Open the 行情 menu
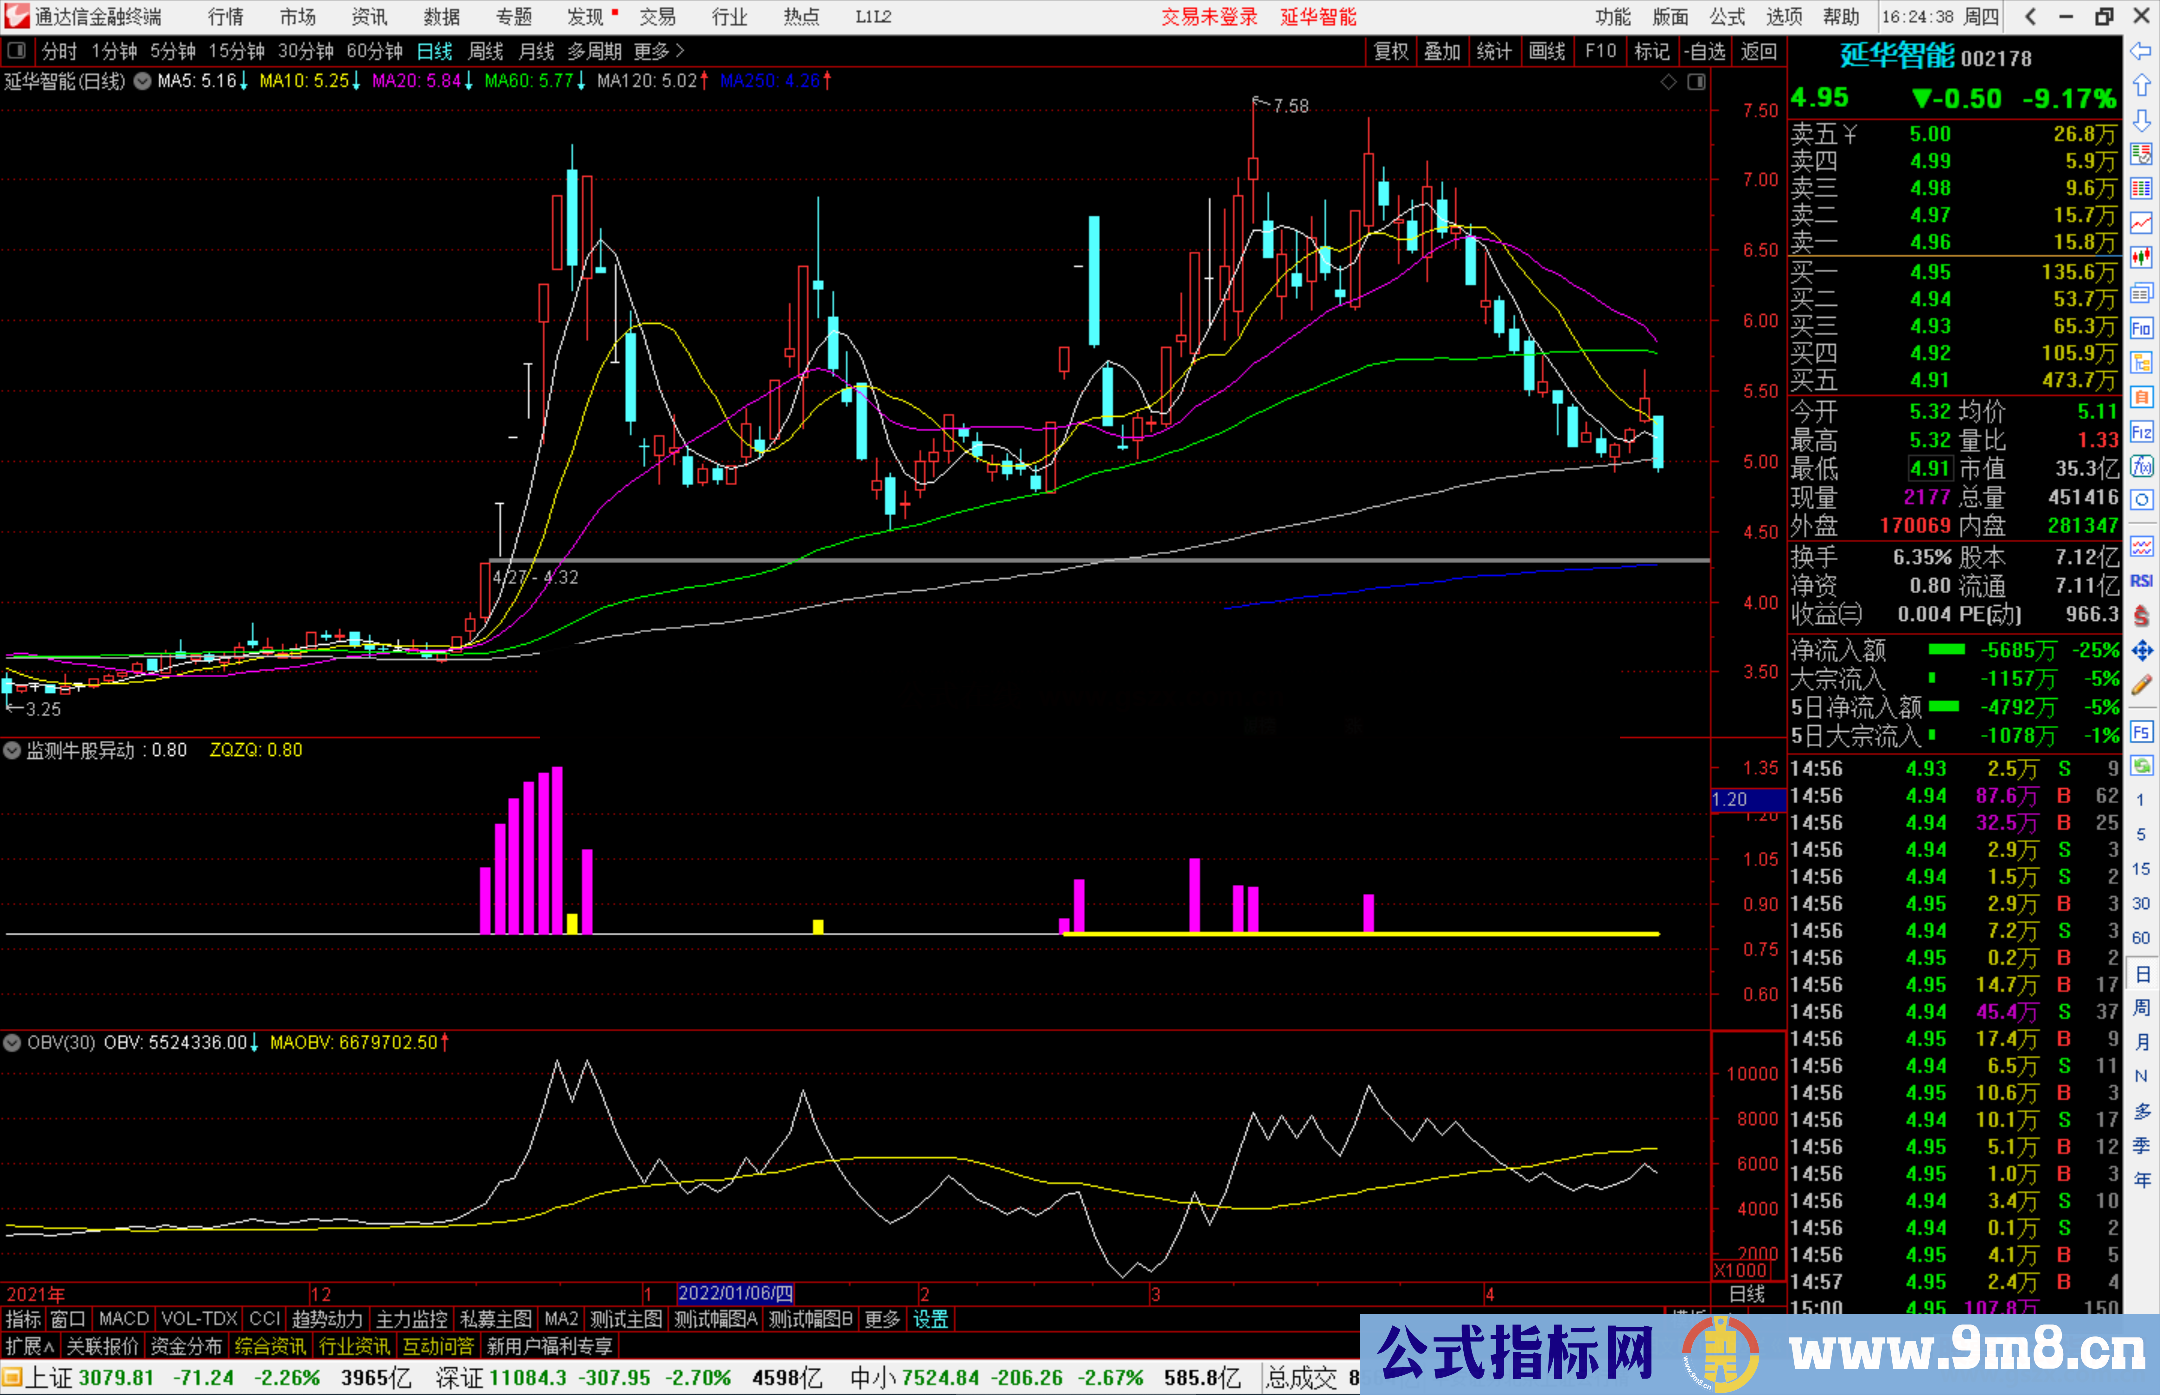Screen dimensions: 2160x1395 pos(225,17)
